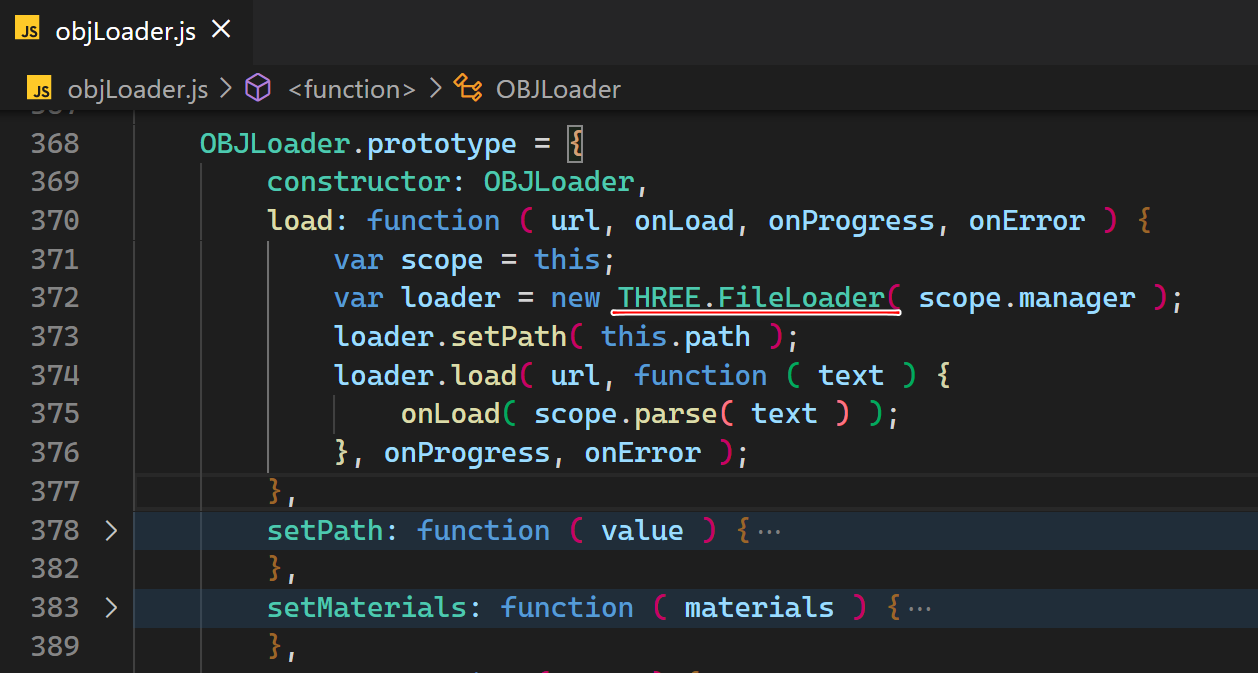Click the 'onProgress' parameter on line 370
This screenshot has height=673, width=1258.
point(851,221)
